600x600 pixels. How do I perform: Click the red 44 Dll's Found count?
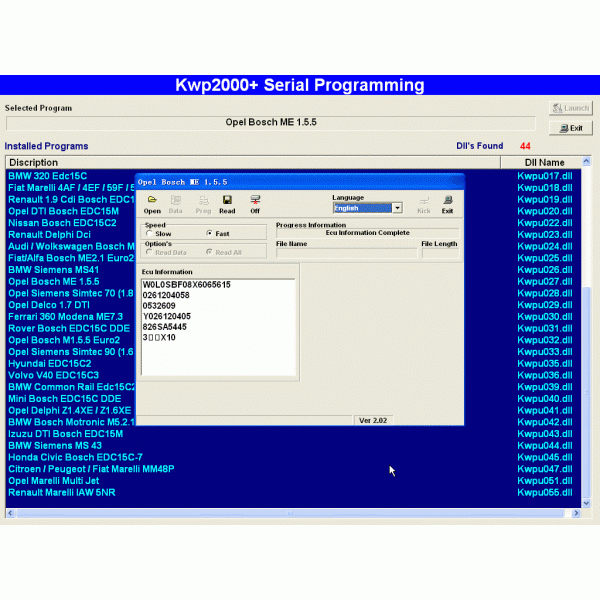click(525, 146)
